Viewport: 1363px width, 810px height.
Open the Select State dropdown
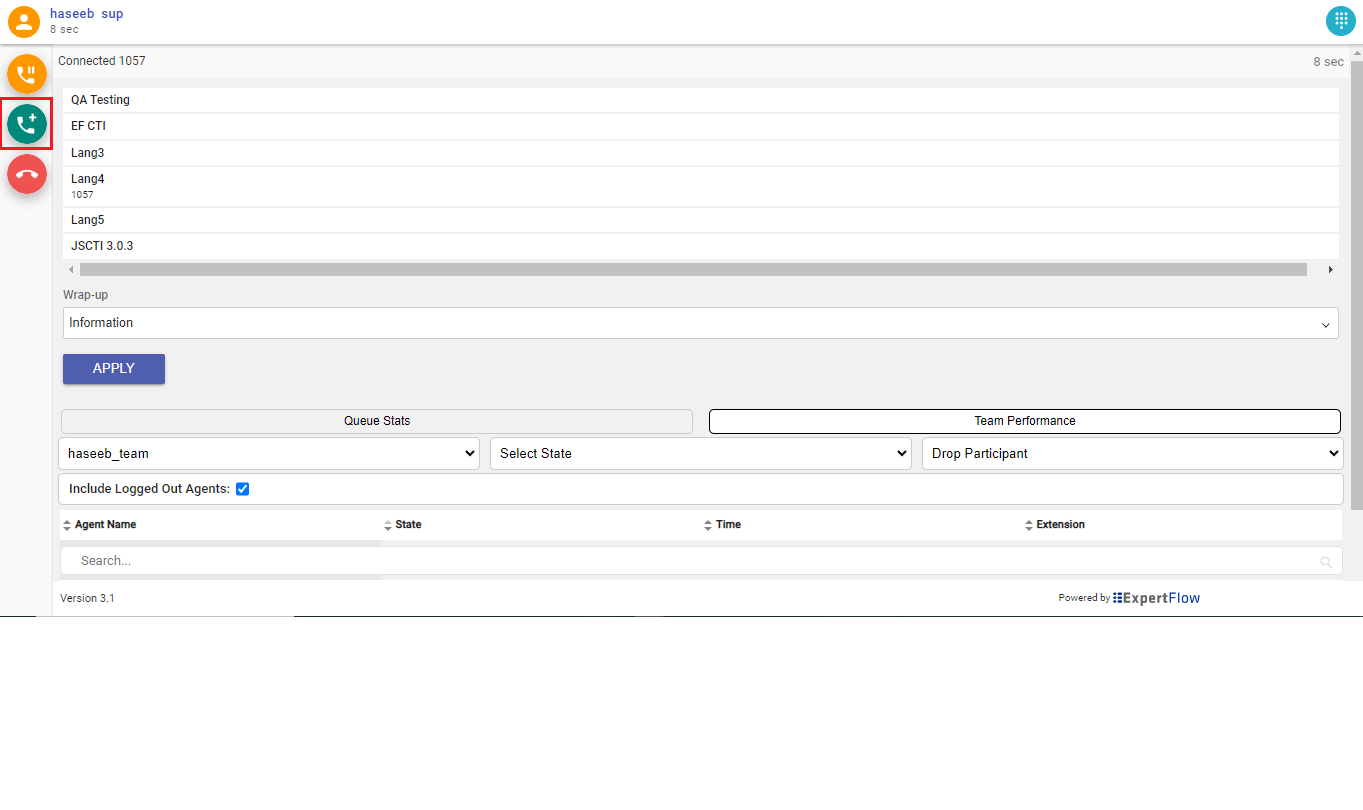(700, 453)
